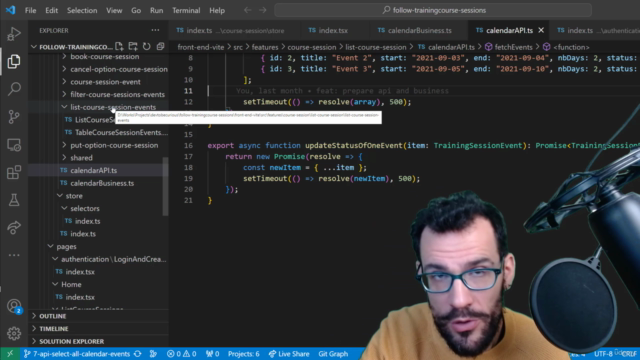Go back in navigation history
Viewport: 640px width, 360px height.
pos(247,10)
